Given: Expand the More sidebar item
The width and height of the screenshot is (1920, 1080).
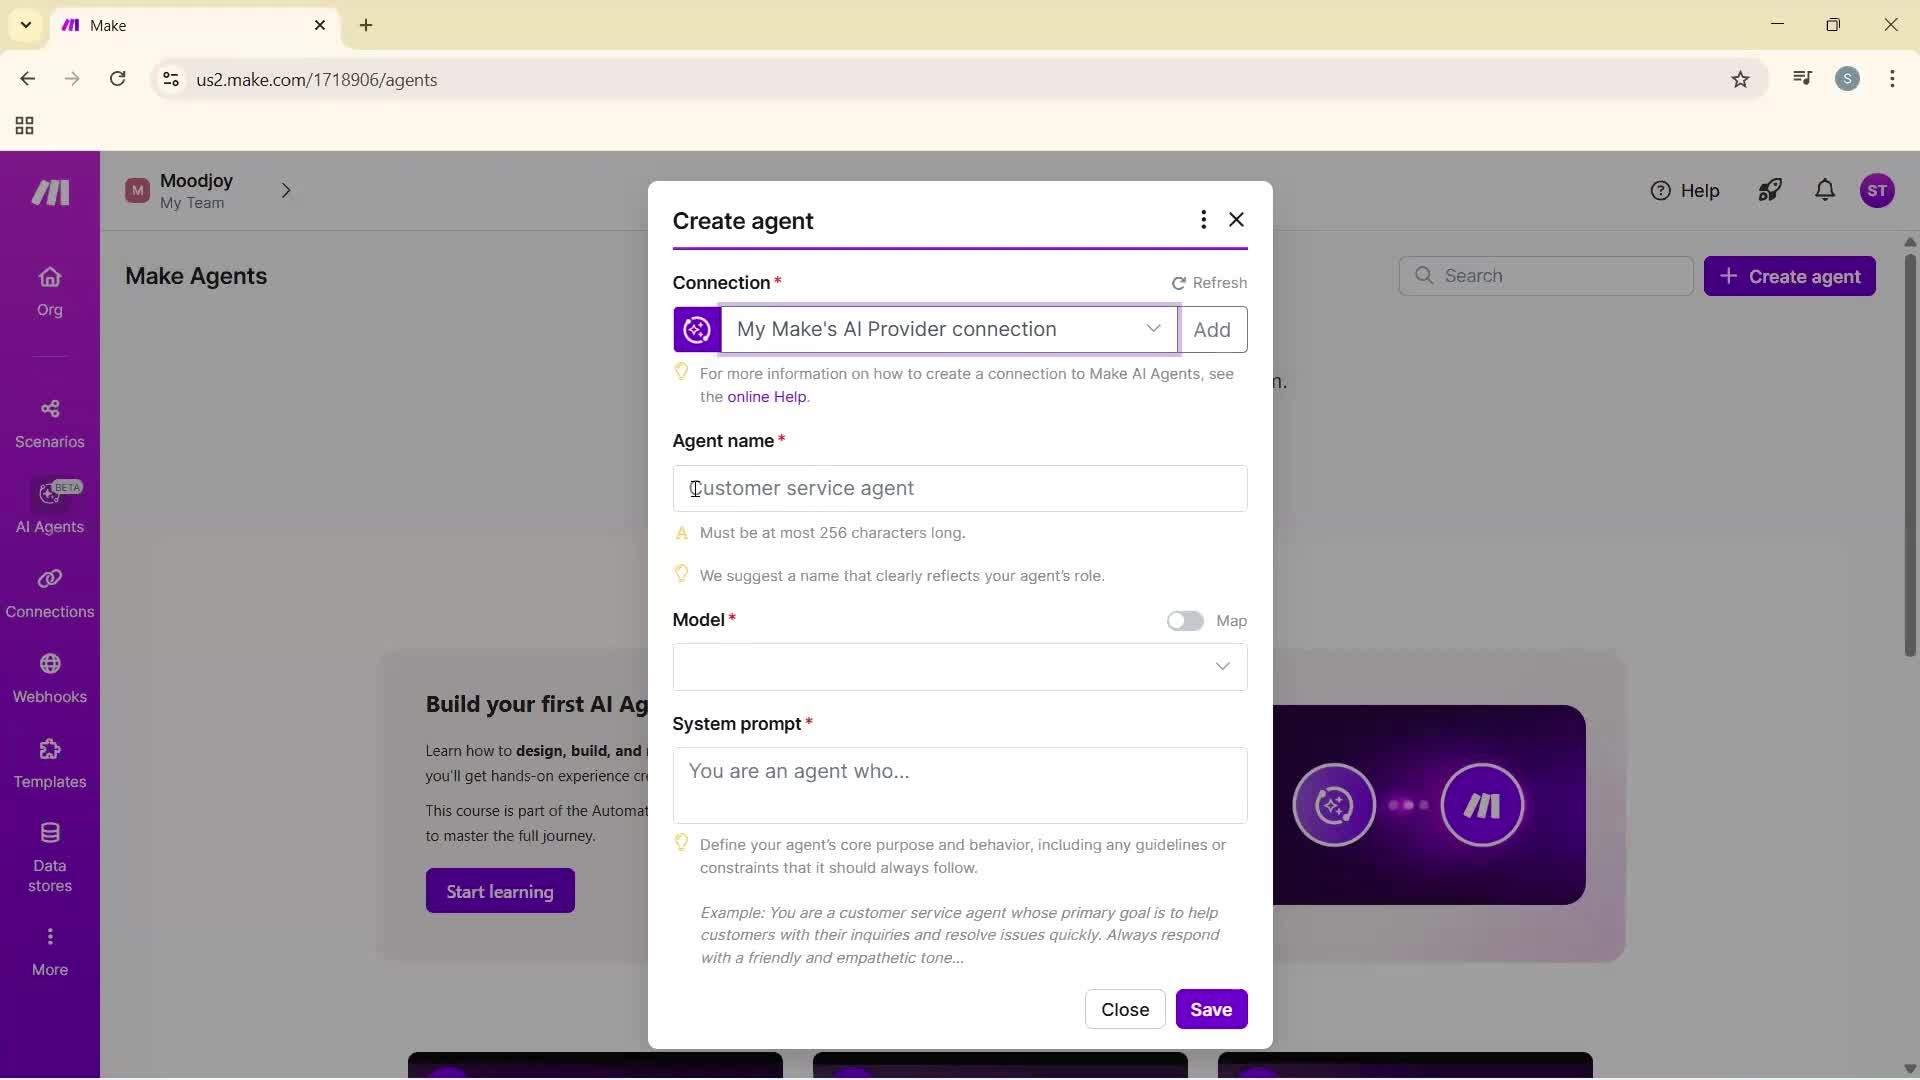Looking at the screenshot, I should pos(49,950).
